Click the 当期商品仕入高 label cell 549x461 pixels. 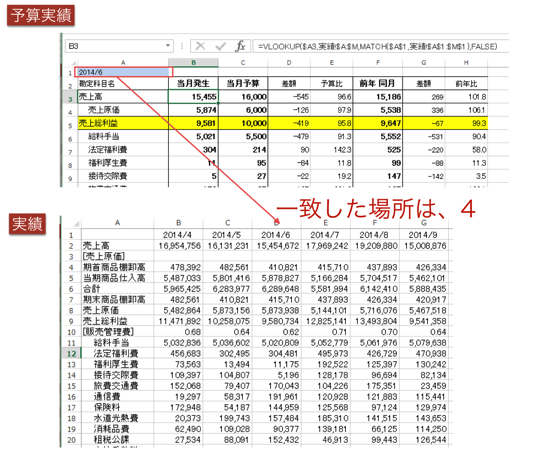click(x=117, y=278)
